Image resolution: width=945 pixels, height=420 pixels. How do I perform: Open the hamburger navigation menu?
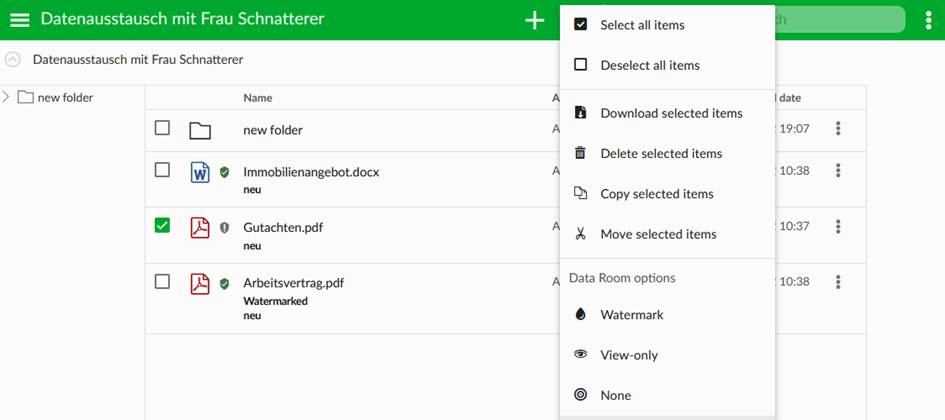[20, 19]
